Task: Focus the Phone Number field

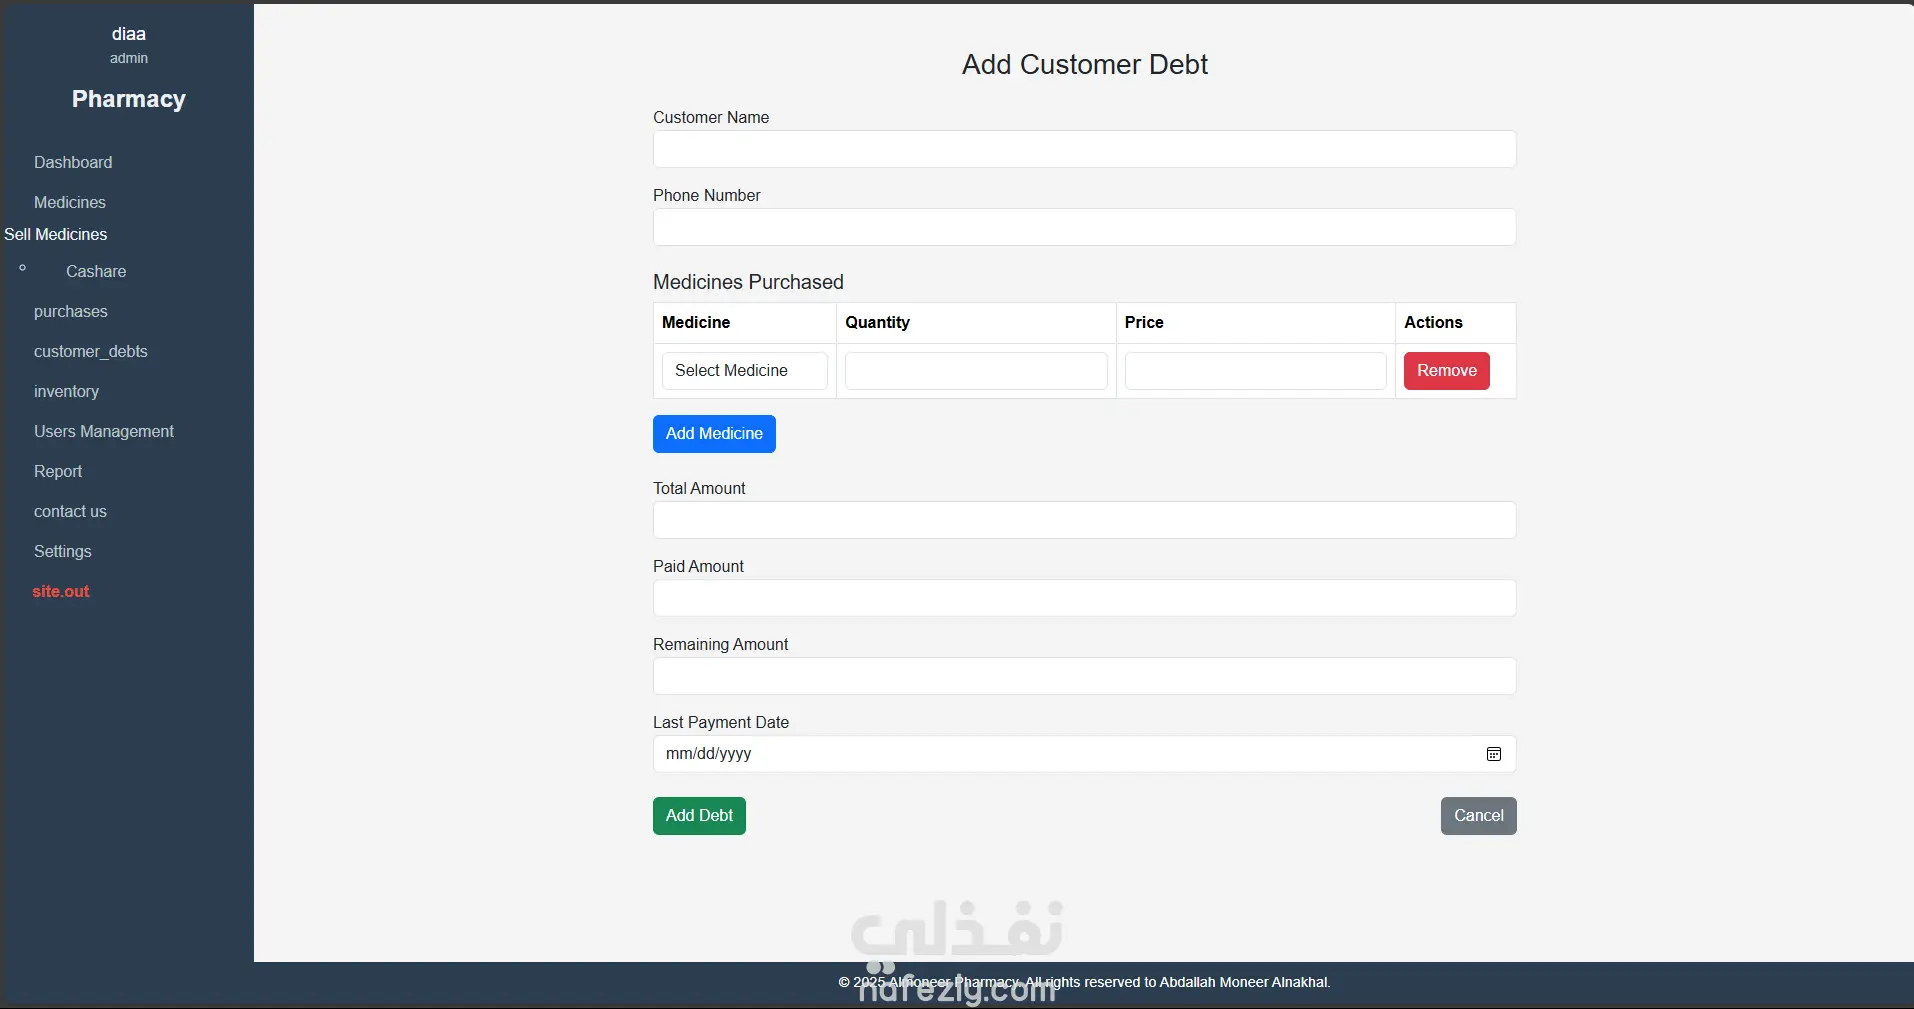Action: coord(1084,227)
